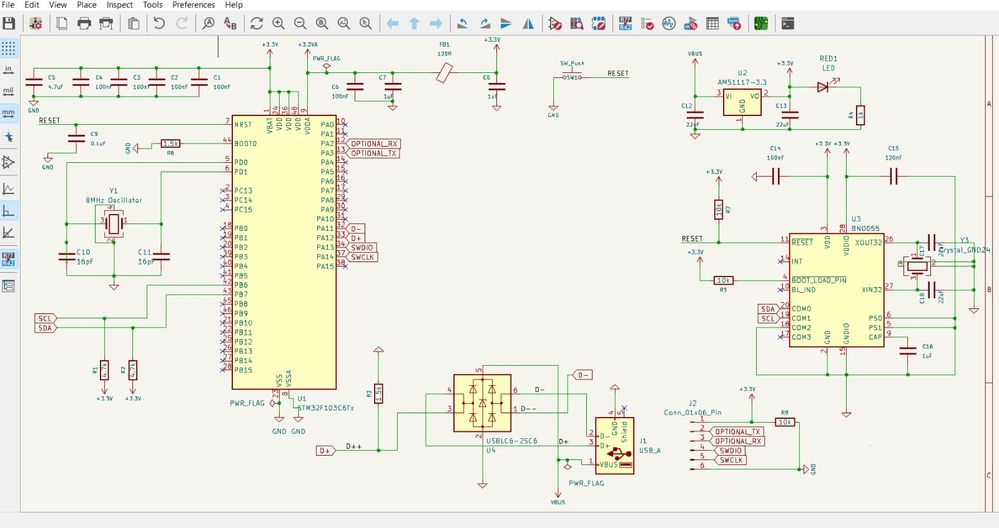The width and height of the screenshot is (999, 528).
Task: Undo the last edit
Action: point(159,22)
